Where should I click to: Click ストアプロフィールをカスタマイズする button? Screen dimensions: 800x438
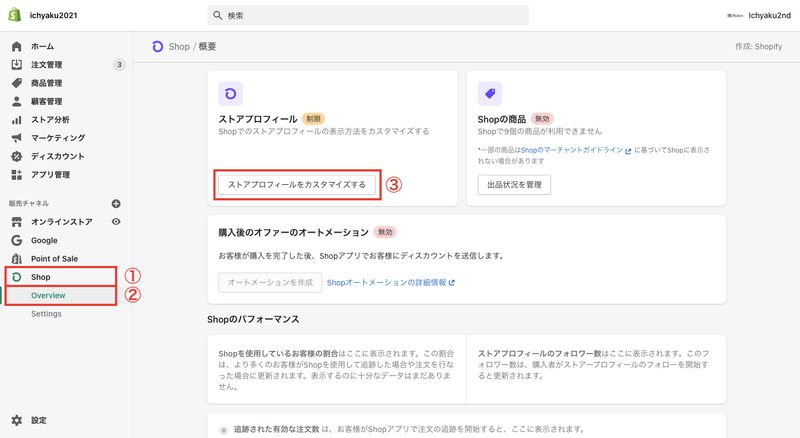(x=297, y=184)
